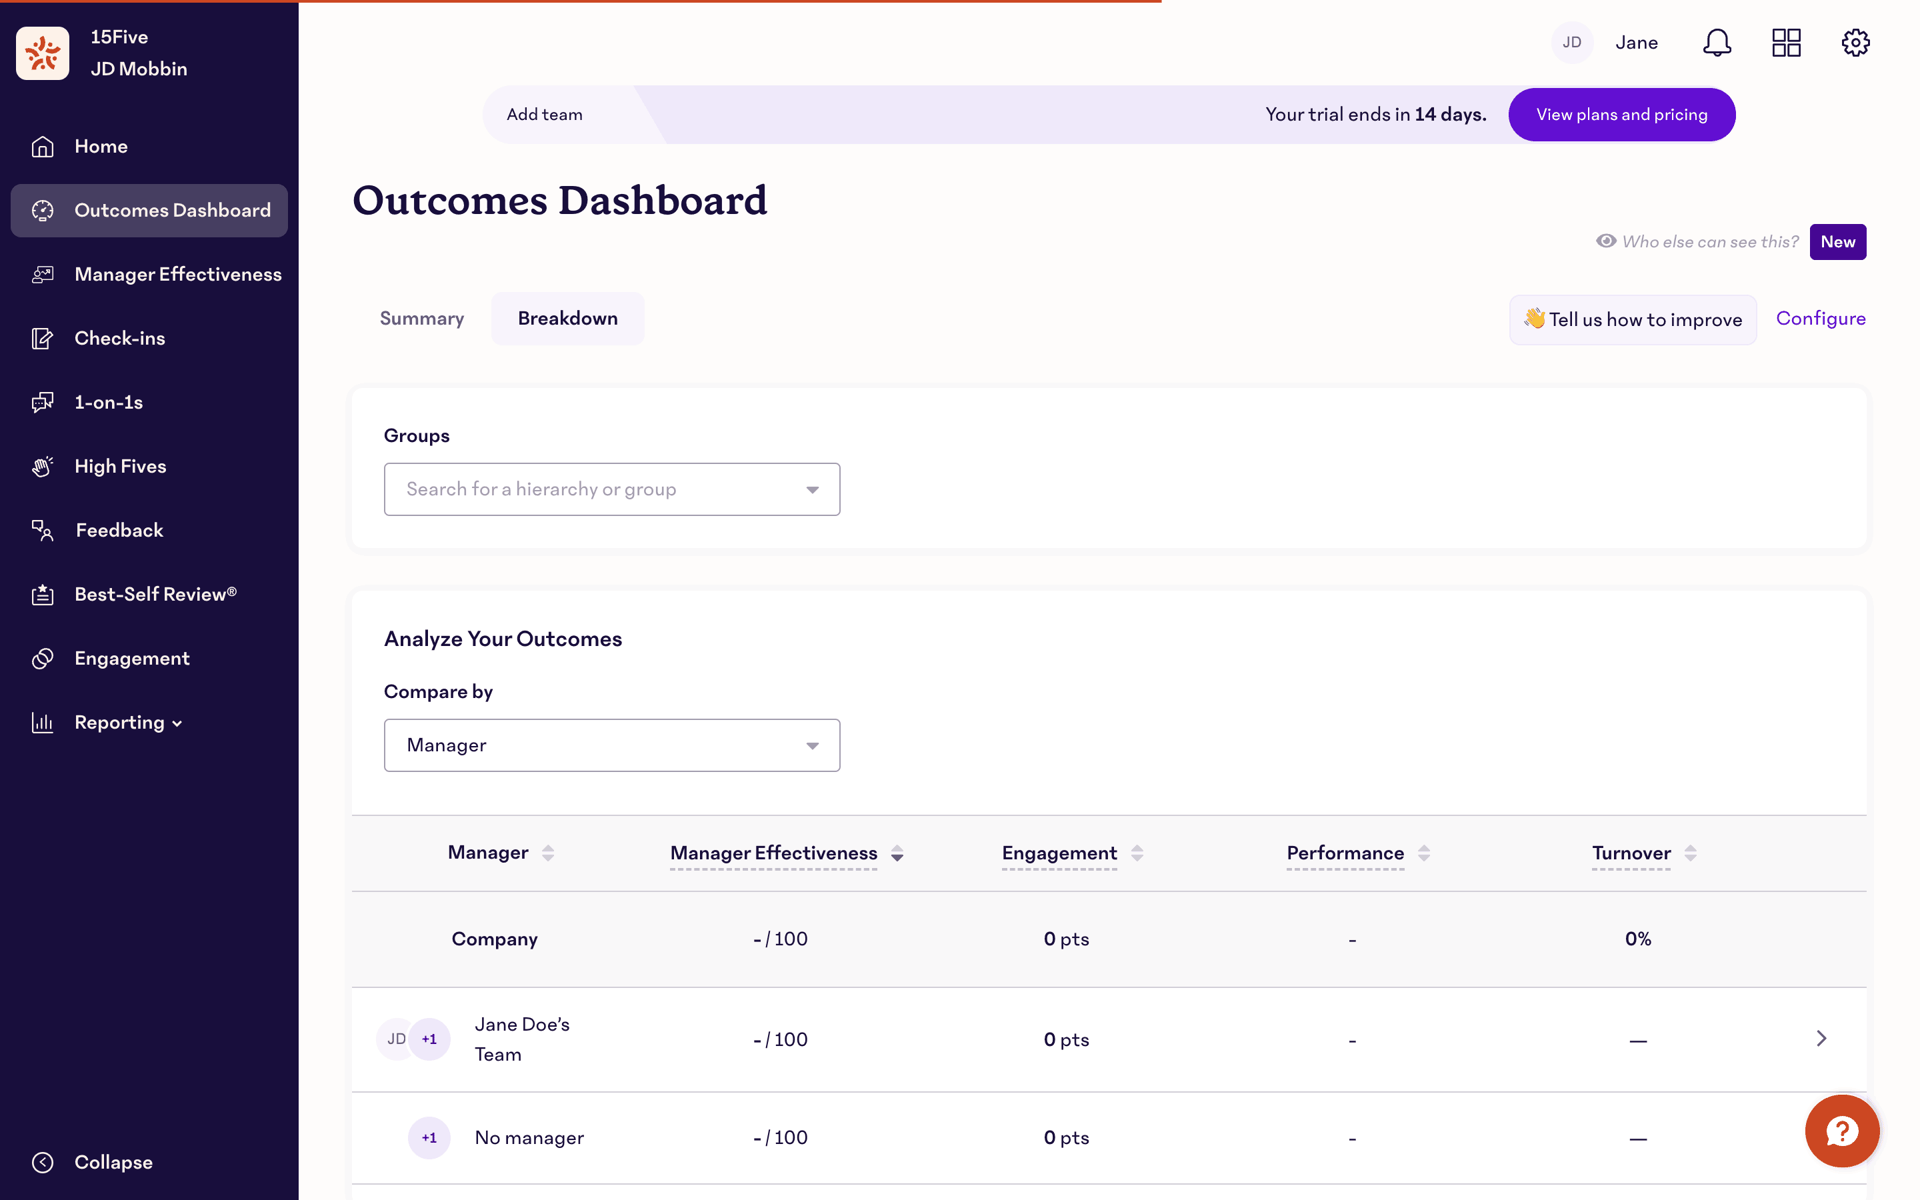Viewport: 1920px width, 1200px height.
Task: Click the Compare by dropdown arrow
Action: pos(812,746)
